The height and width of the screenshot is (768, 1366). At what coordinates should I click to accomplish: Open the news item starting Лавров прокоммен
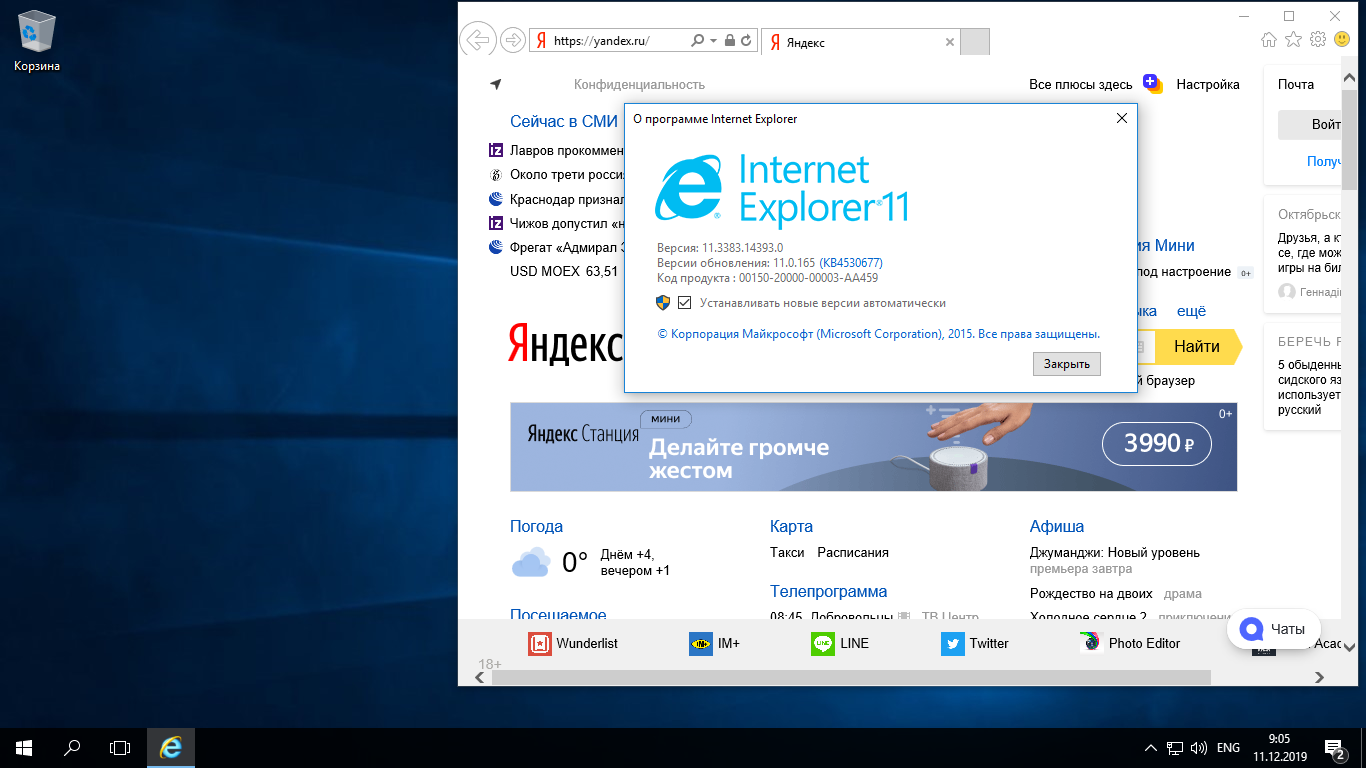pyautogui.click(x=567, y=151)
